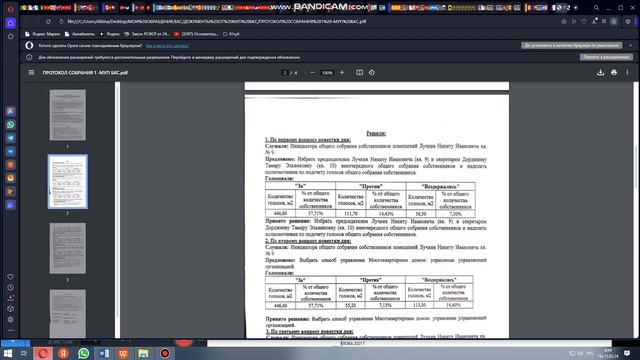Click the fit-to-page icon in PDF toolbar
This screenshot has width=640, height=360.
[x=359, y=73]
